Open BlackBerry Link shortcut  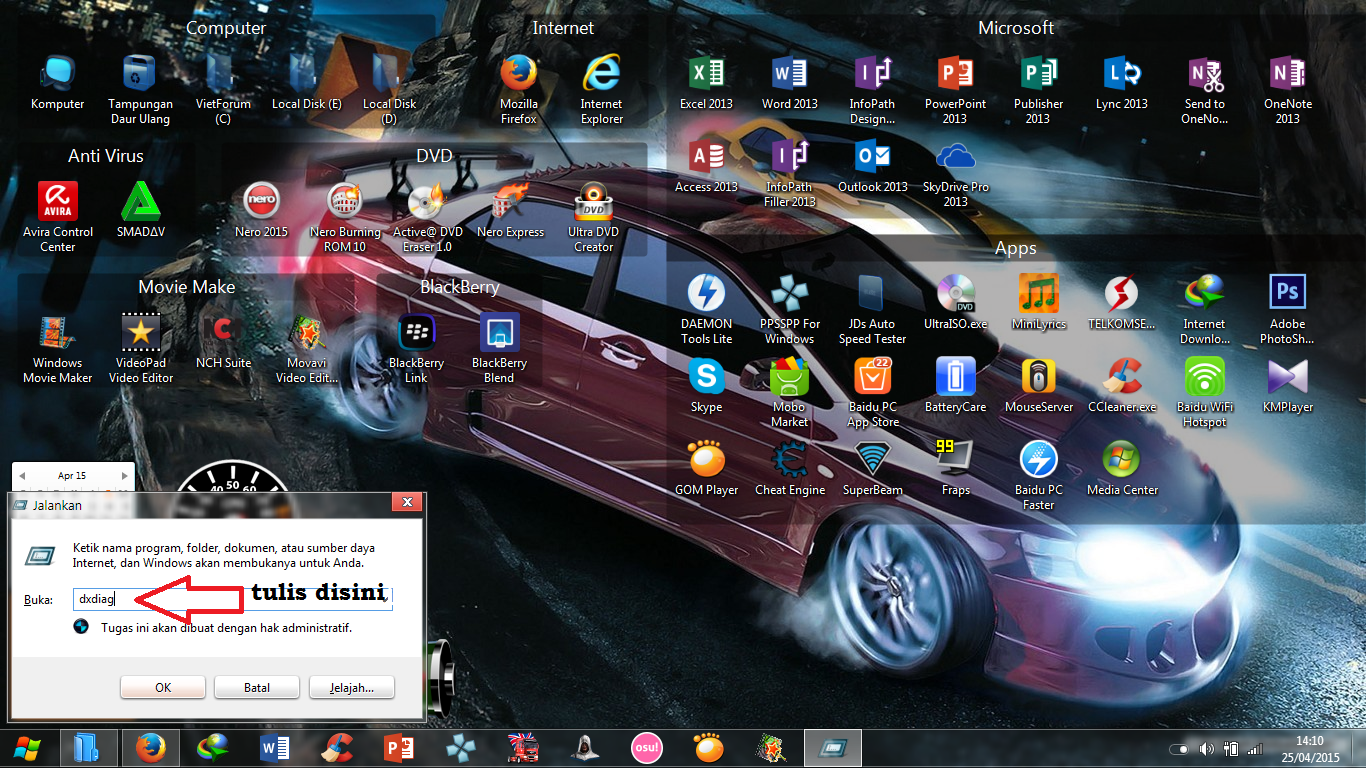click(416, 348)
